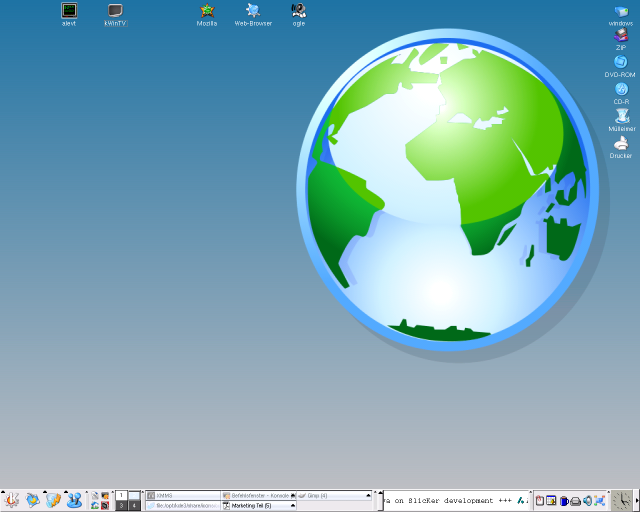Open the Mozilla desktop icon
640x512 pixels.
(x=207, y=14)
